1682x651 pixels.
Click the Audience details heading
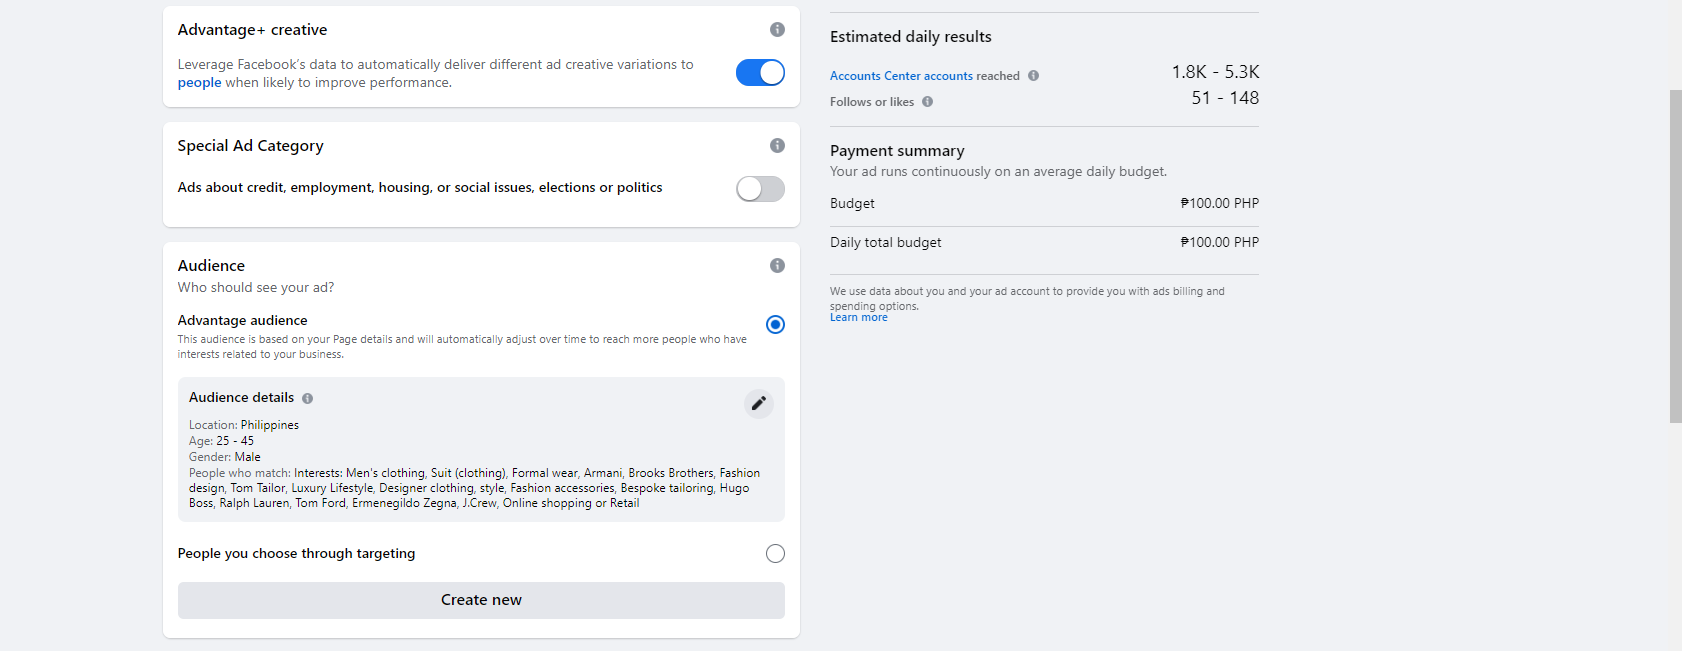[241, 398]
